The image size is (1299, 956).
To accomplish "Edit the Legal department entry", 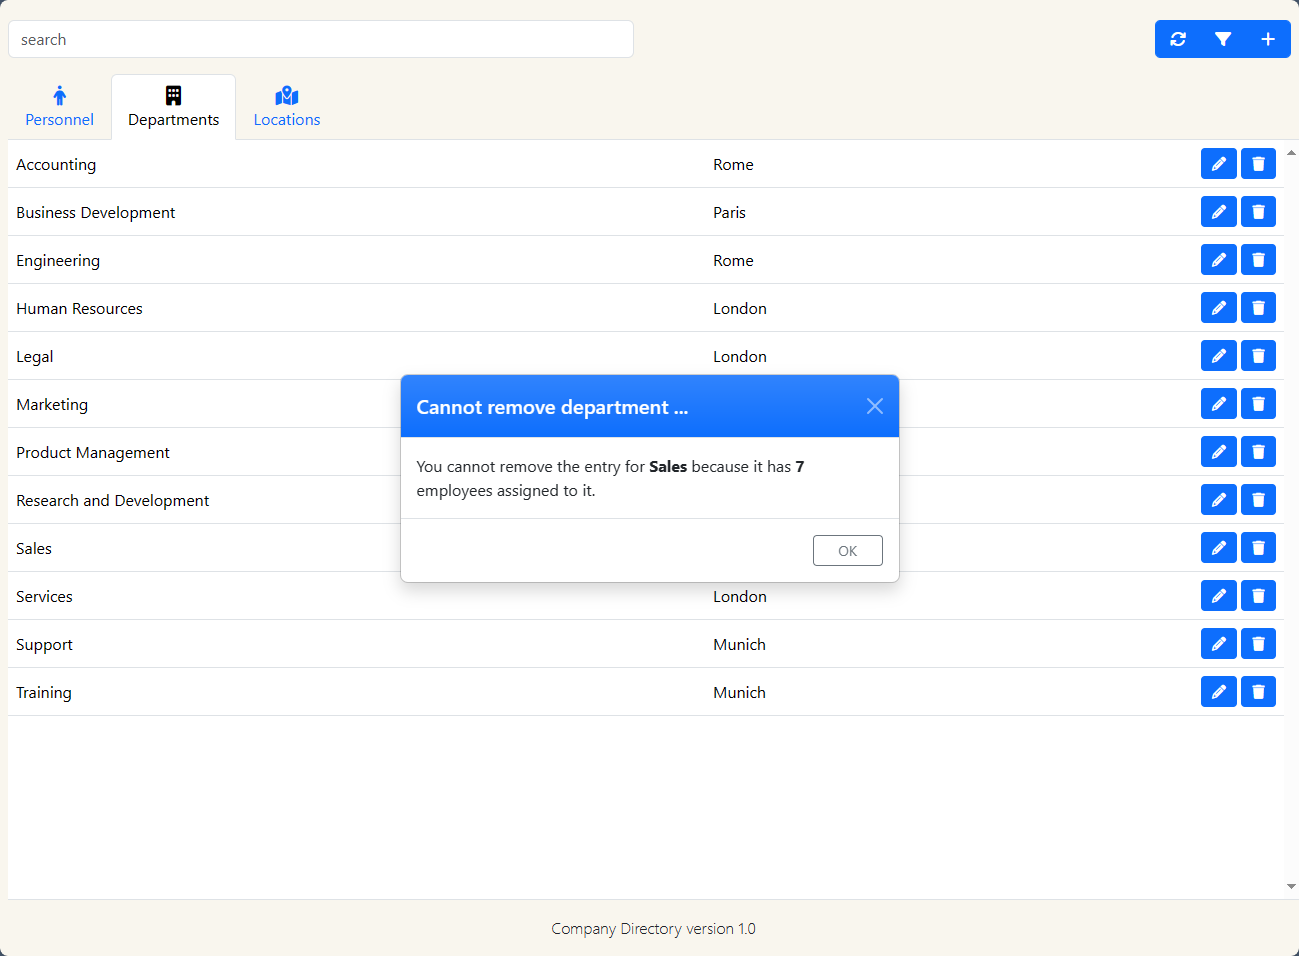I will click(1218, 356).
